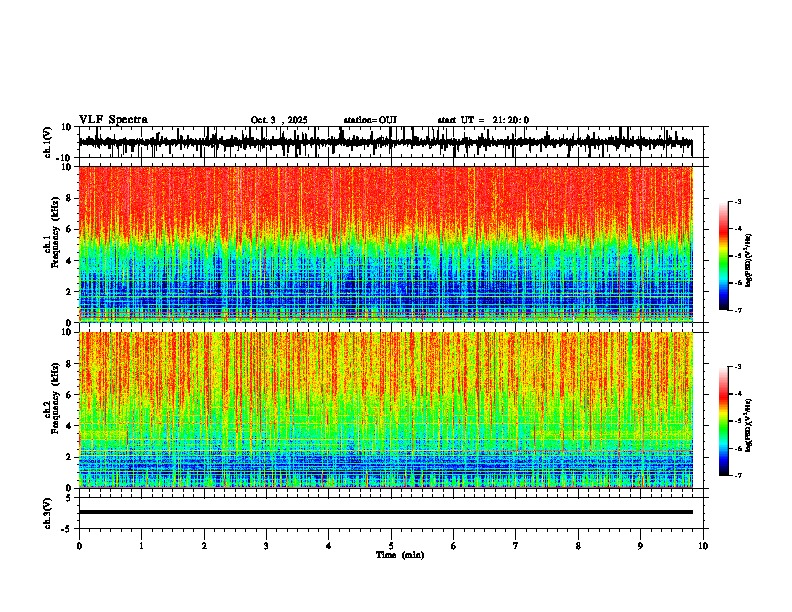The height and width of the screenshot is (612, 792).
Task: Click the ch.1 spectrogram color scale bar
Action: (x=723, y=256)
